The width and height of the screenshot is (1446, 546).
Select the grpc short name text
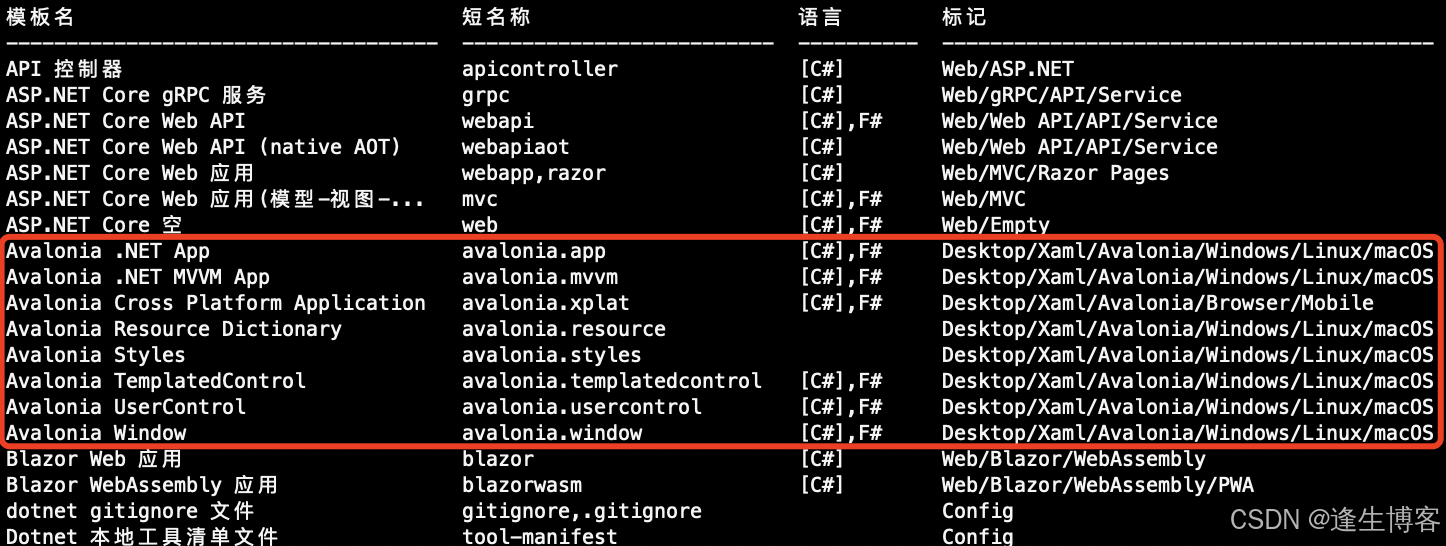pyautogui.click(x=486, y=95)
